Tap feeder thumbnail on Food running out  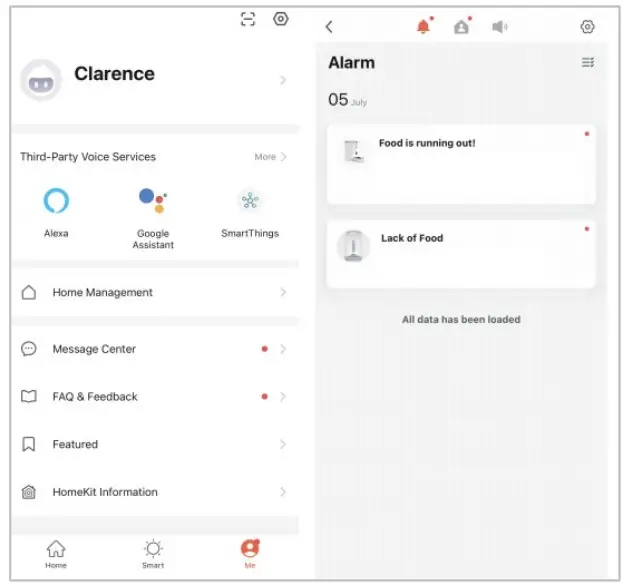click(x=353, y=151)
